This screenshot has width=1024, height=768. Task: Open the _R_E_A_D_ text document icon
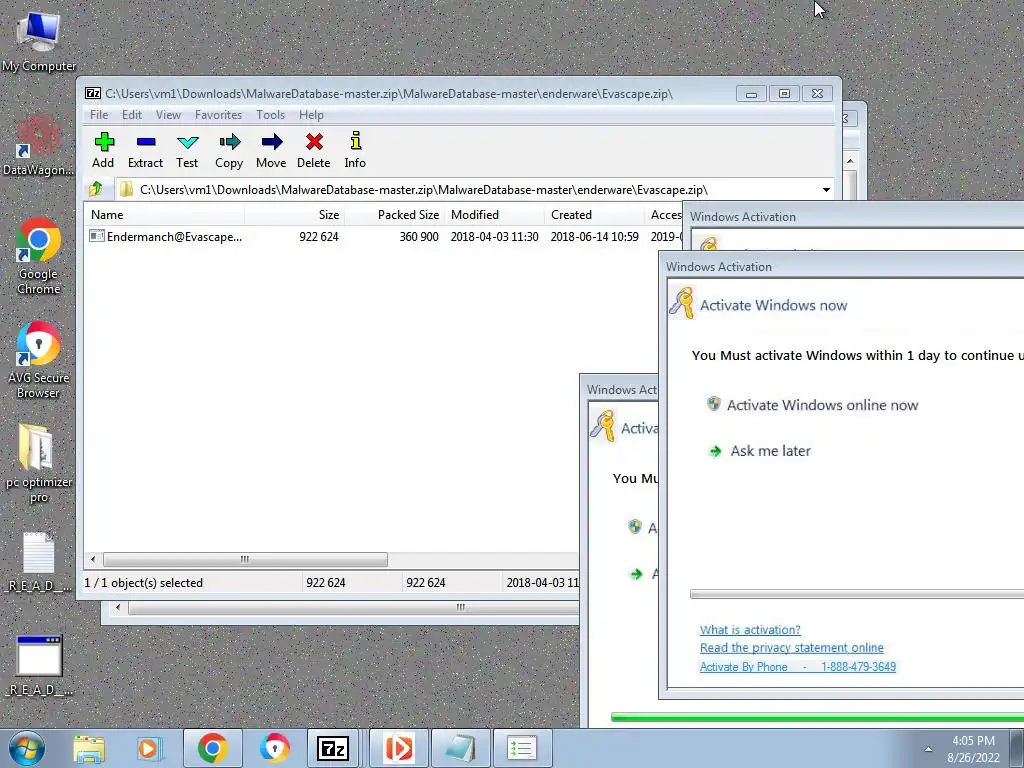(39, 562)
